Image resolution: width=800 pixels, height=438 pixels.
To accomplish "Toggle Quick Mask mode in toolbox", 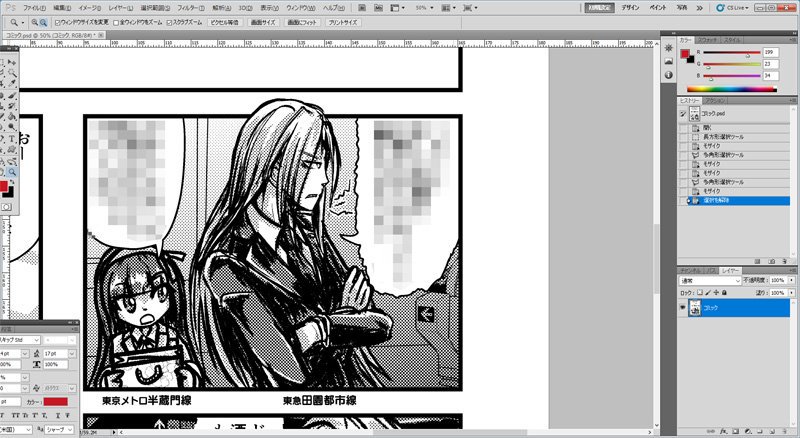I will (x=6, y=207).
